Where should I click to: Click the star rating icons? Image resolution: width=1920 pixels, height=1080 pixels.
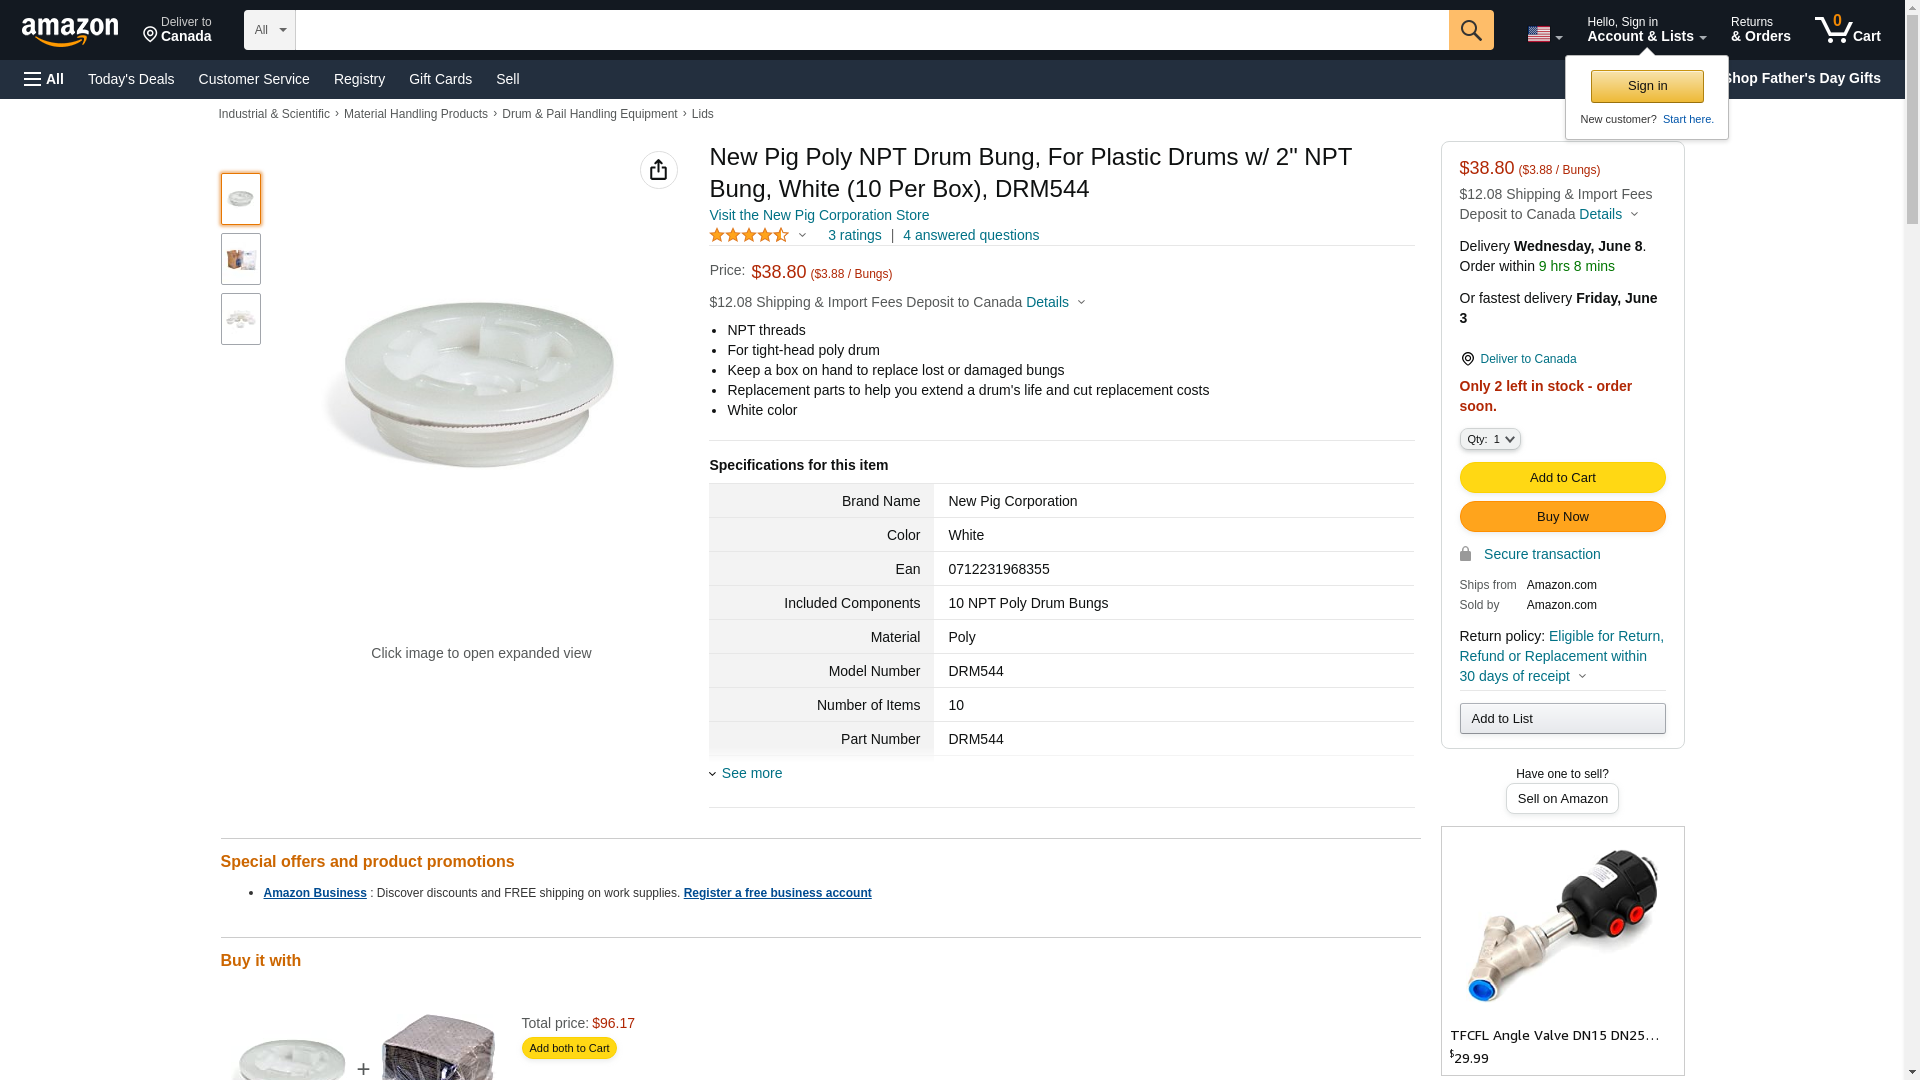(x=749, y=235)
